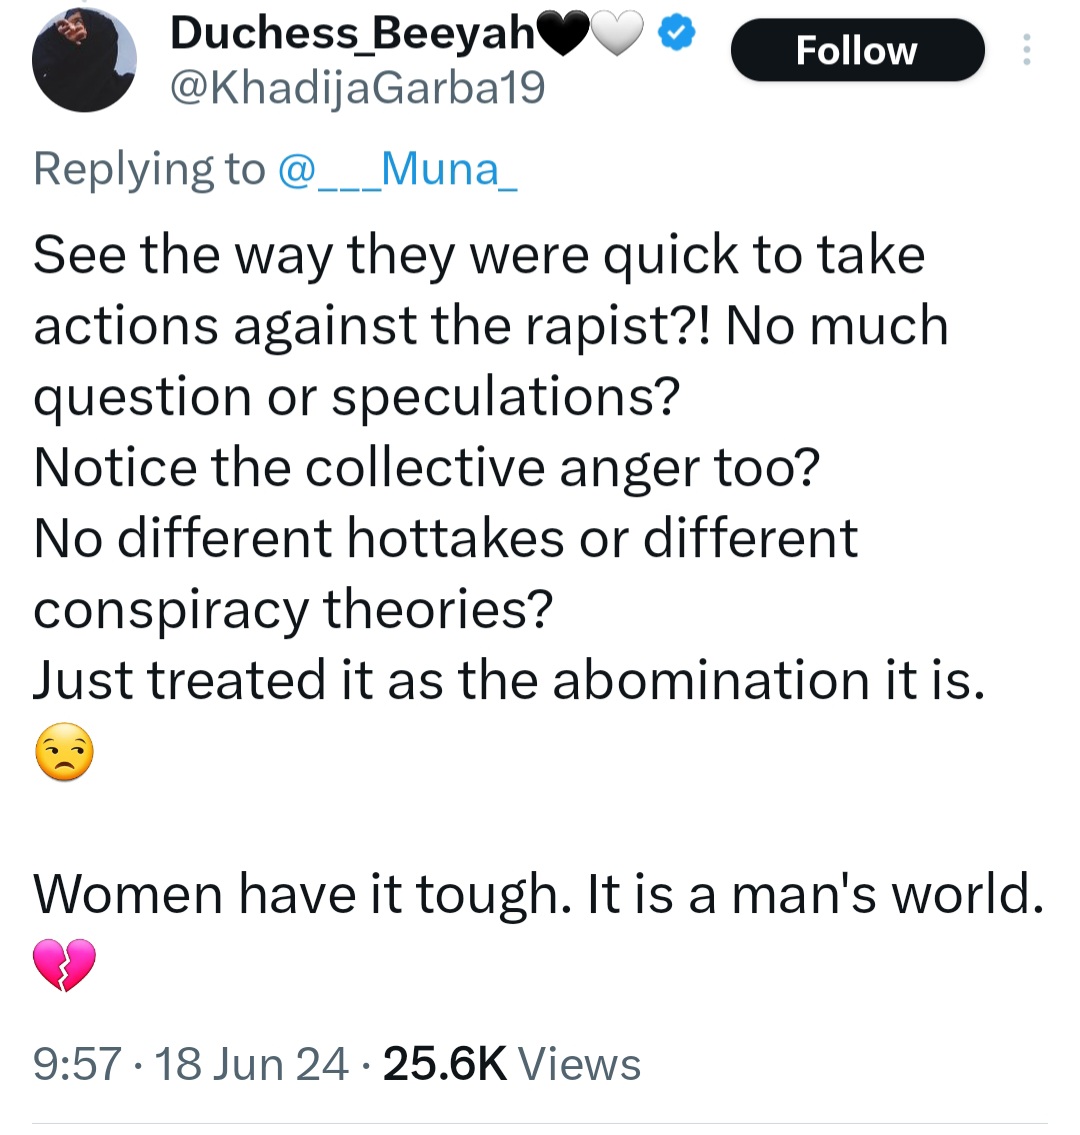The image size is (1080, 1135).
Task: Click the unamused face emoji
Action: [x=64, y=753]
